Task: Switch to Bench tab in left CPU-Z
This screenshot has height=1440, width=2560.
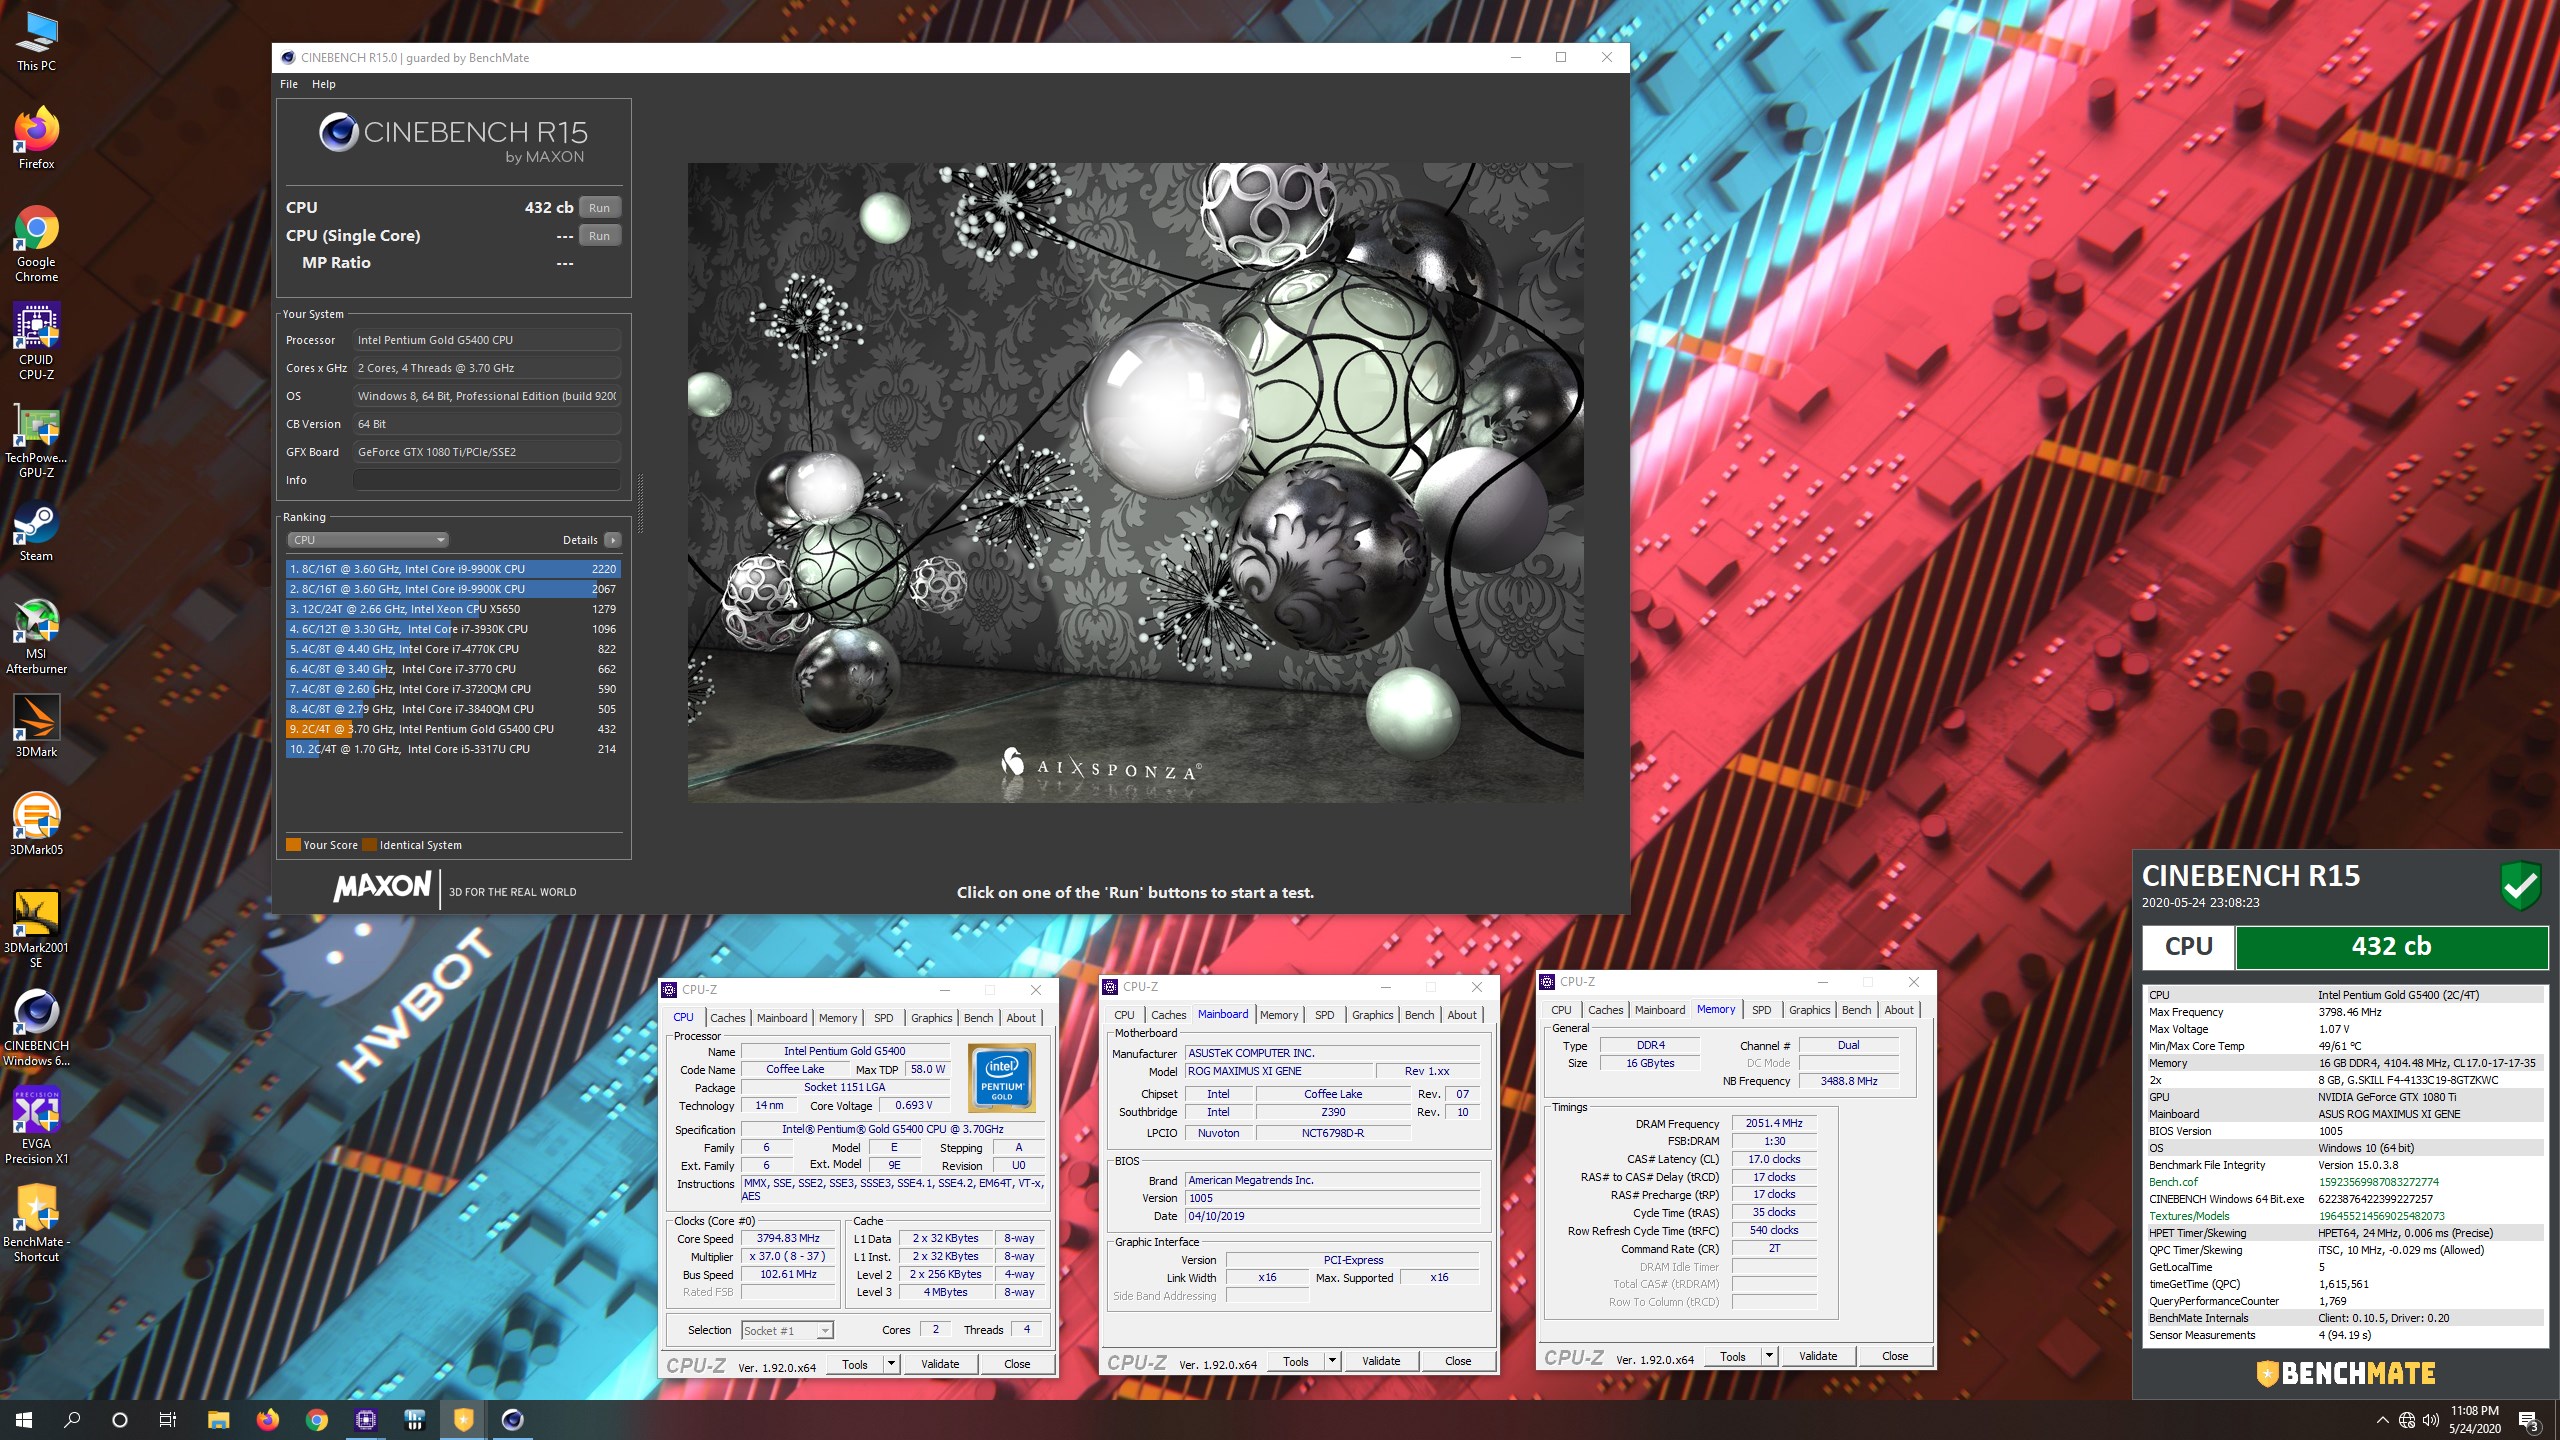Action: click(978, 1018)
